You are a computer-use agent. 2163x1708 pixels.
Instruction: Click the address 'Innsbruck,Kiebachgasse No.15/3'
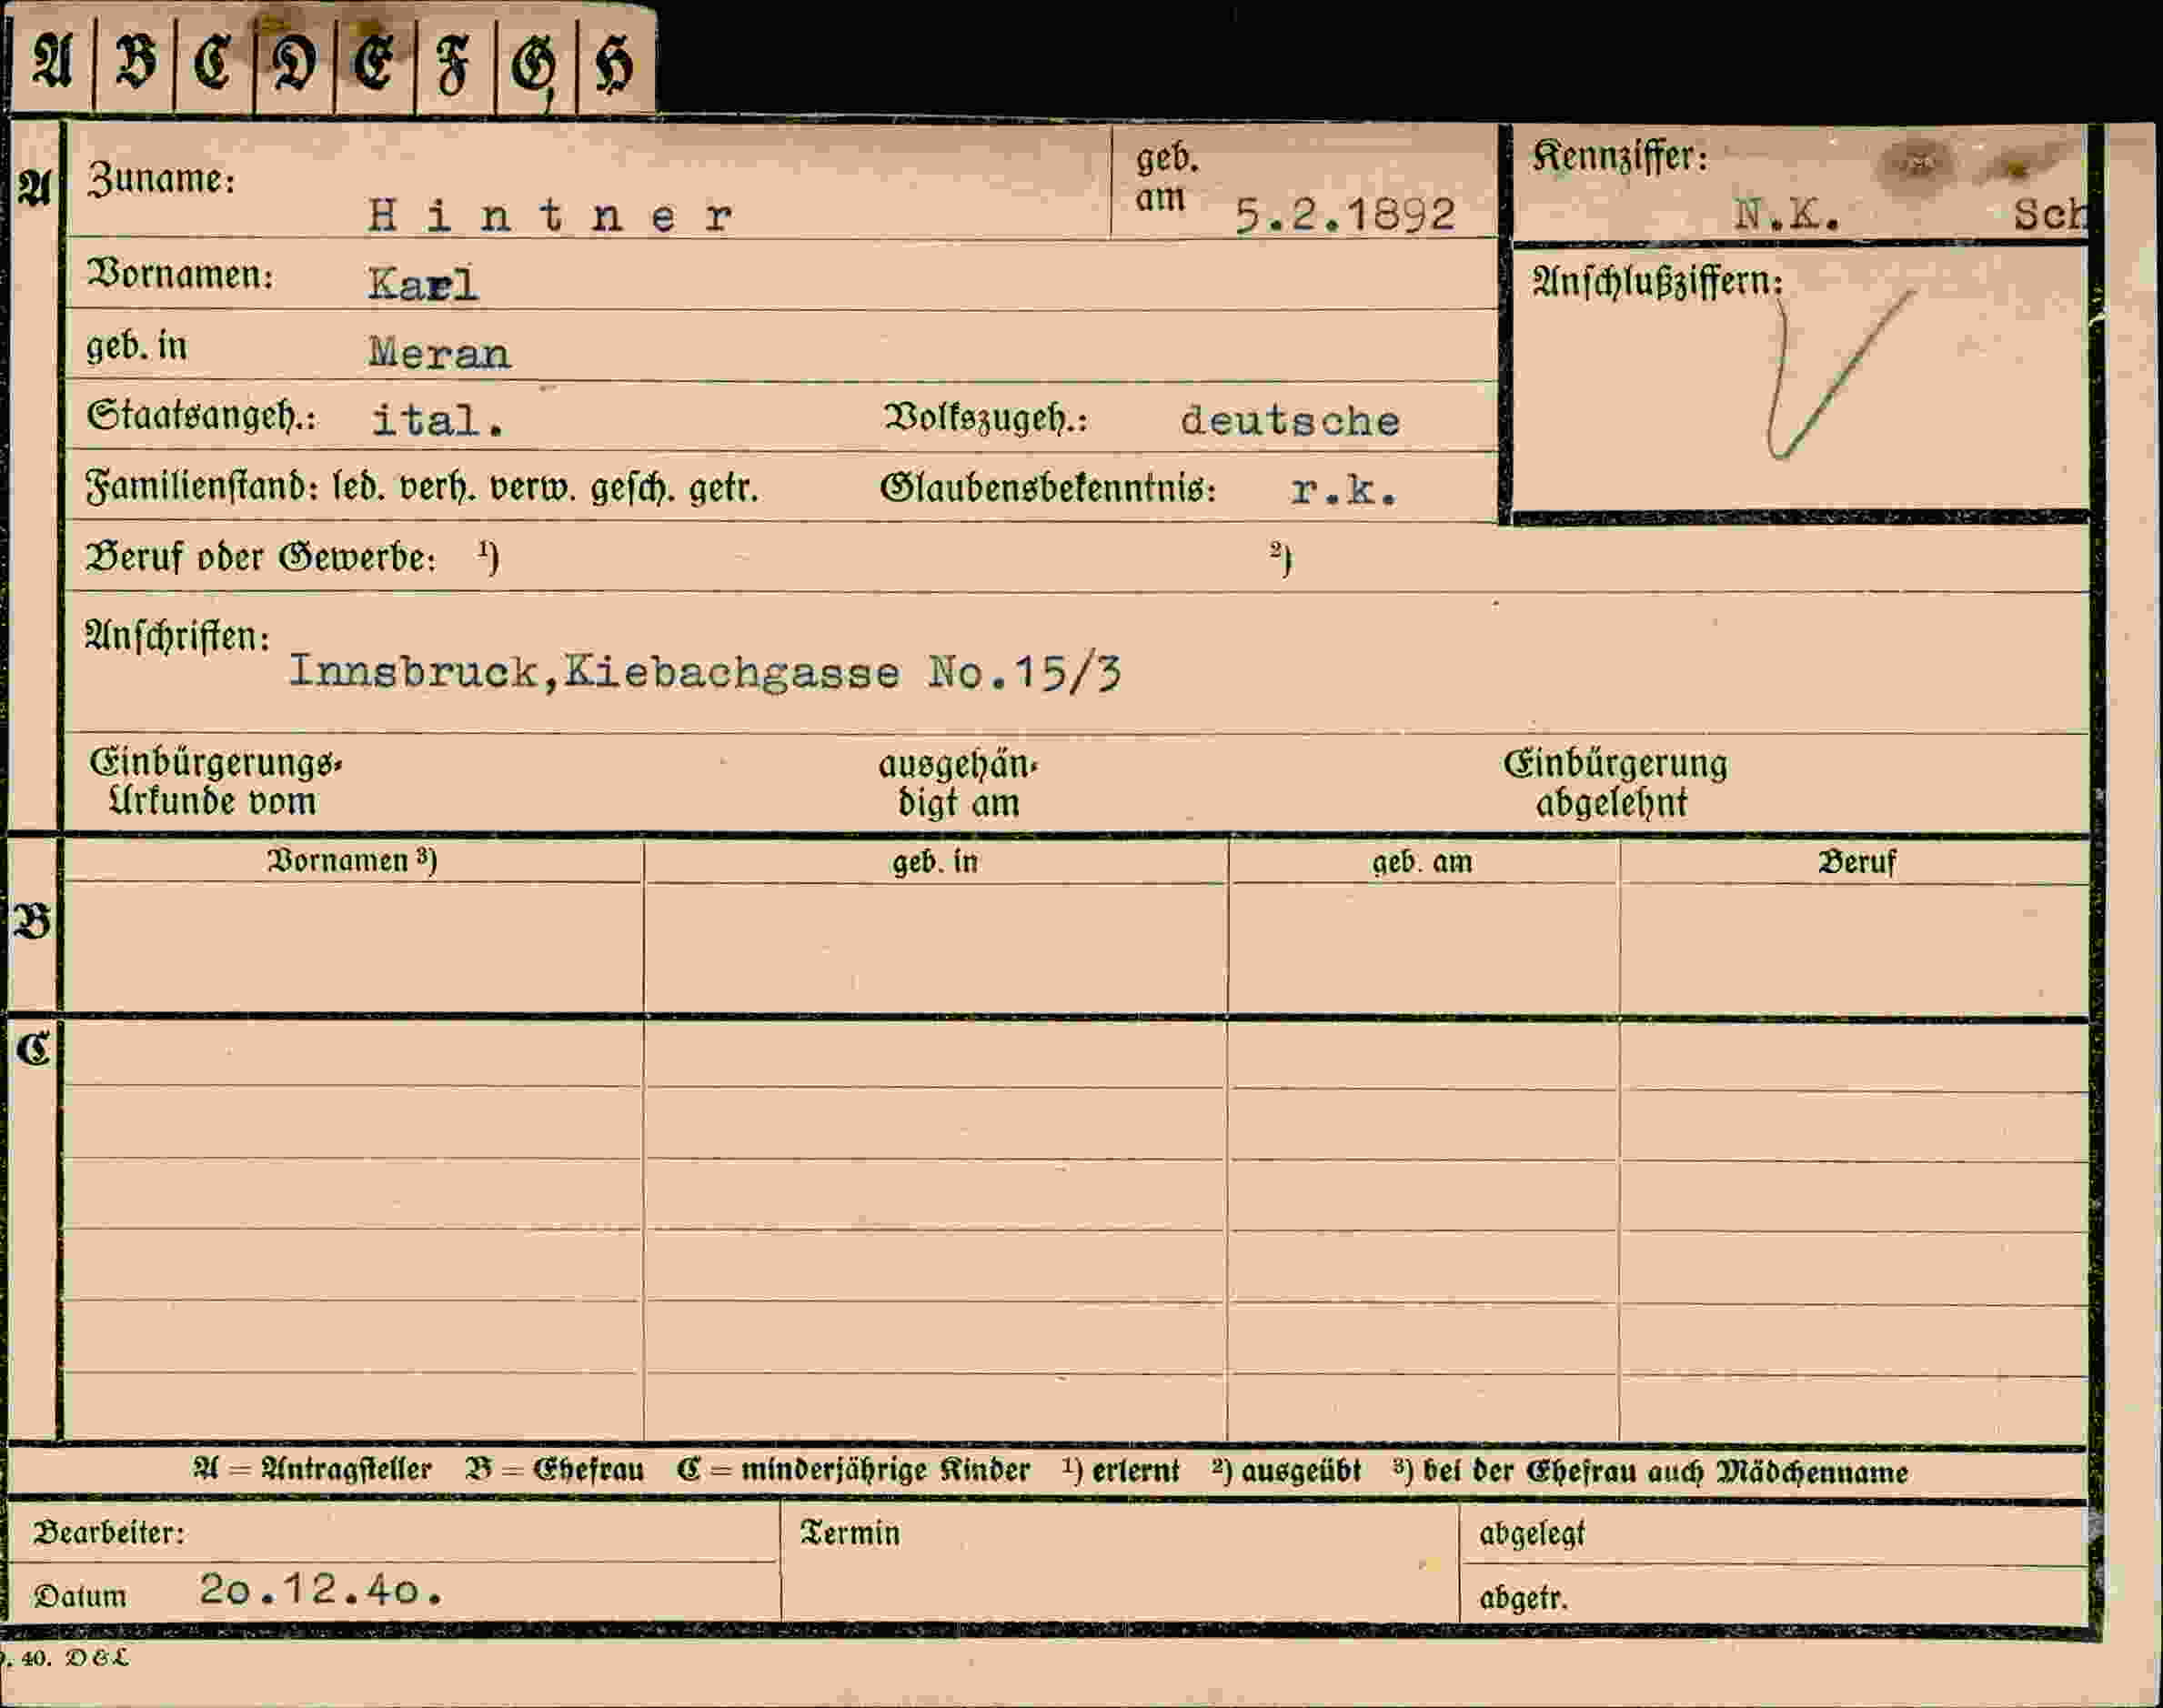click(x=705, y=671)
